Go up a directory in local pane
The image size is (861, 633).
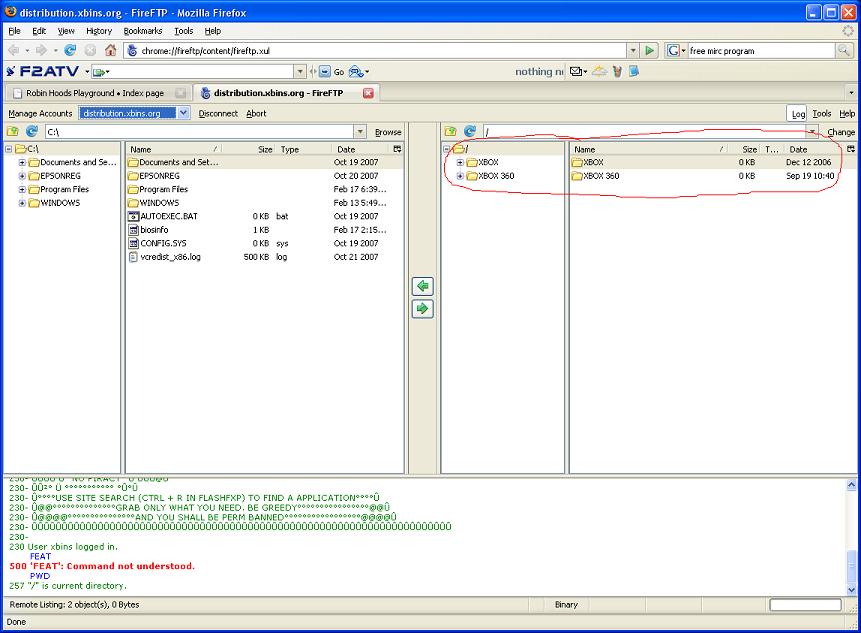[x=13, y=131]
